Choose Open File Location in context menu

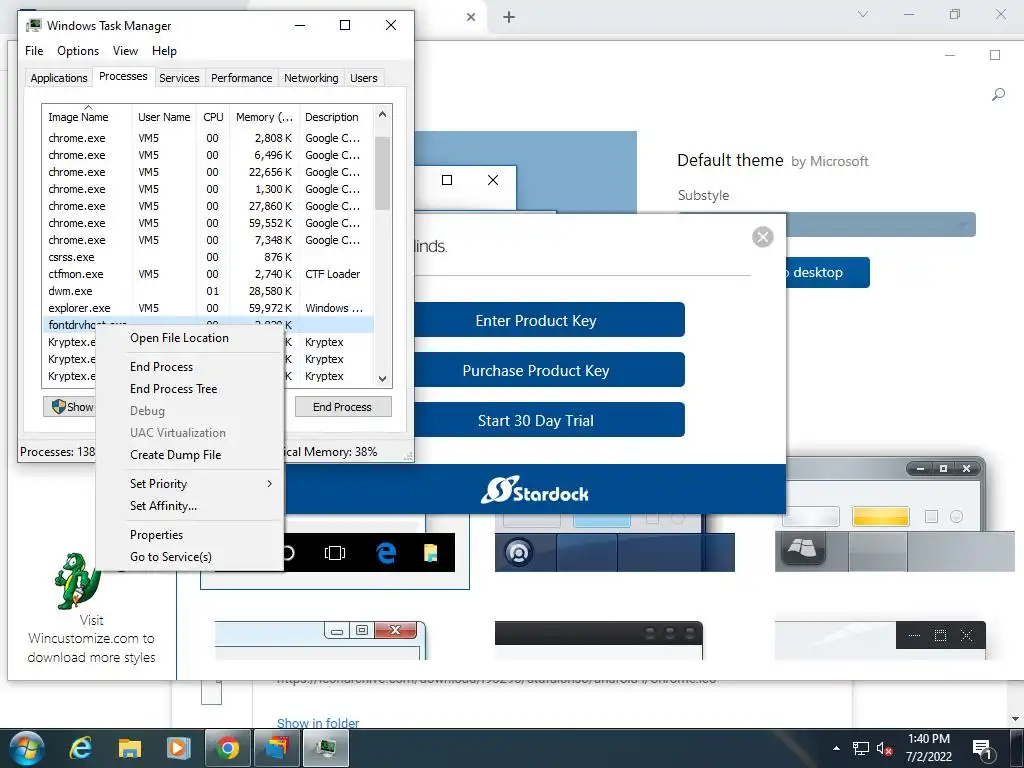coord(189,338)
